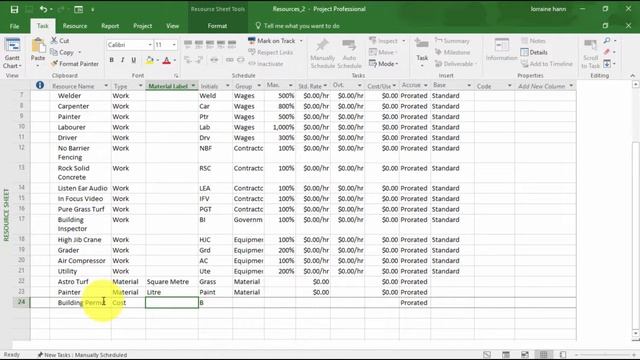Open Accrue column filter dropdown
640x360 pixels.
click(425, 85)
